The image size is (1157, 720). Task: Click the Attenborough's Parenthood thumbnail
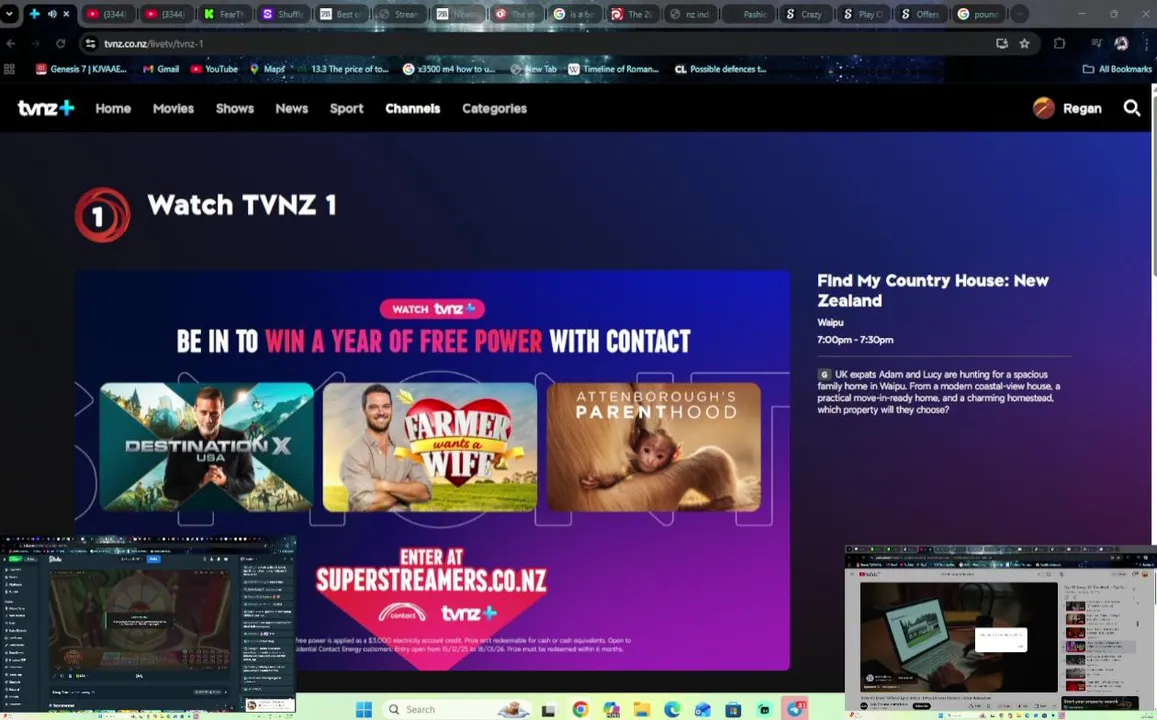click(x=654, y=447)
